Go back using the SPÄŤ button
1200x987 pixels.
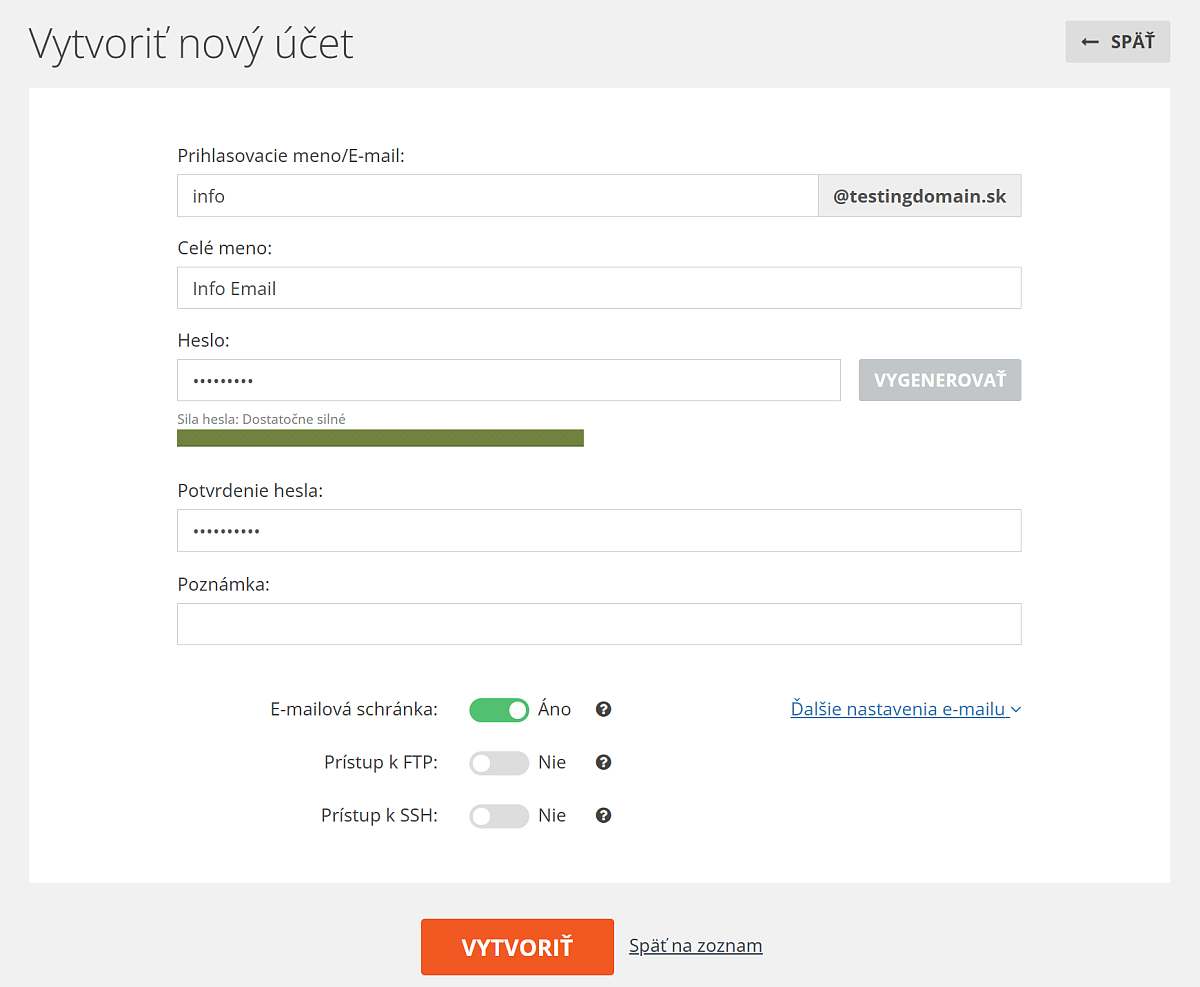tap(1118, 42)
